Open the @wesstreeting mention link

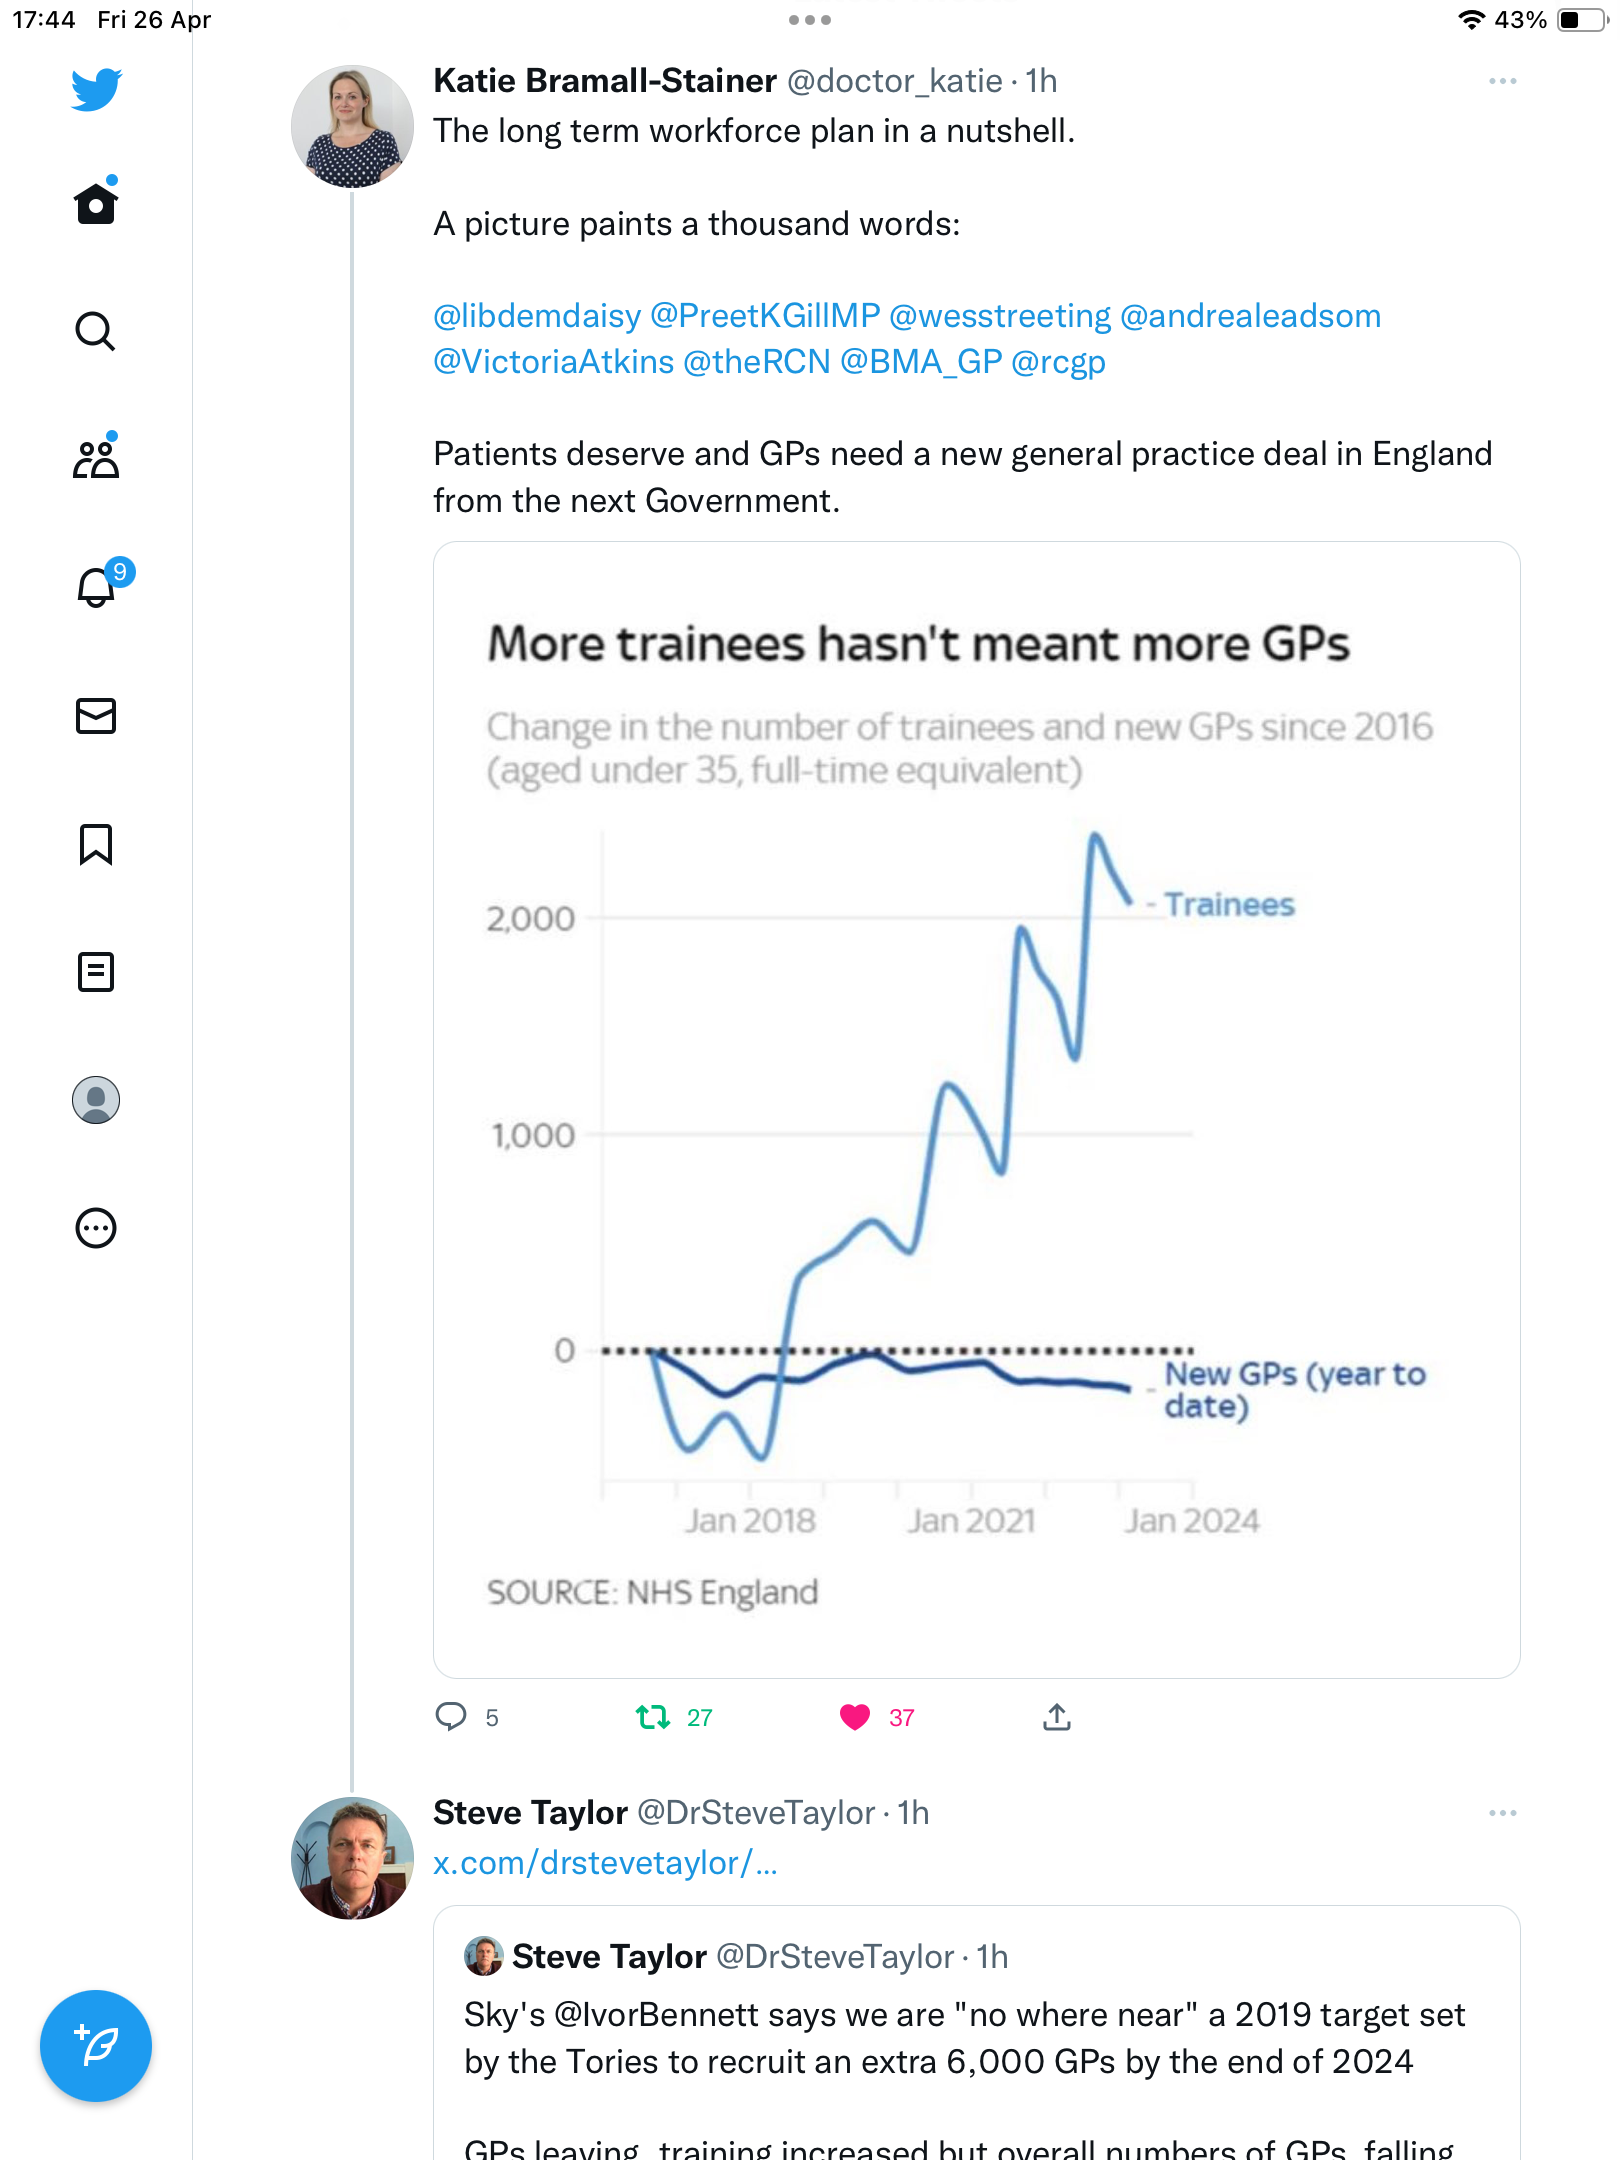click(1000, 316)
